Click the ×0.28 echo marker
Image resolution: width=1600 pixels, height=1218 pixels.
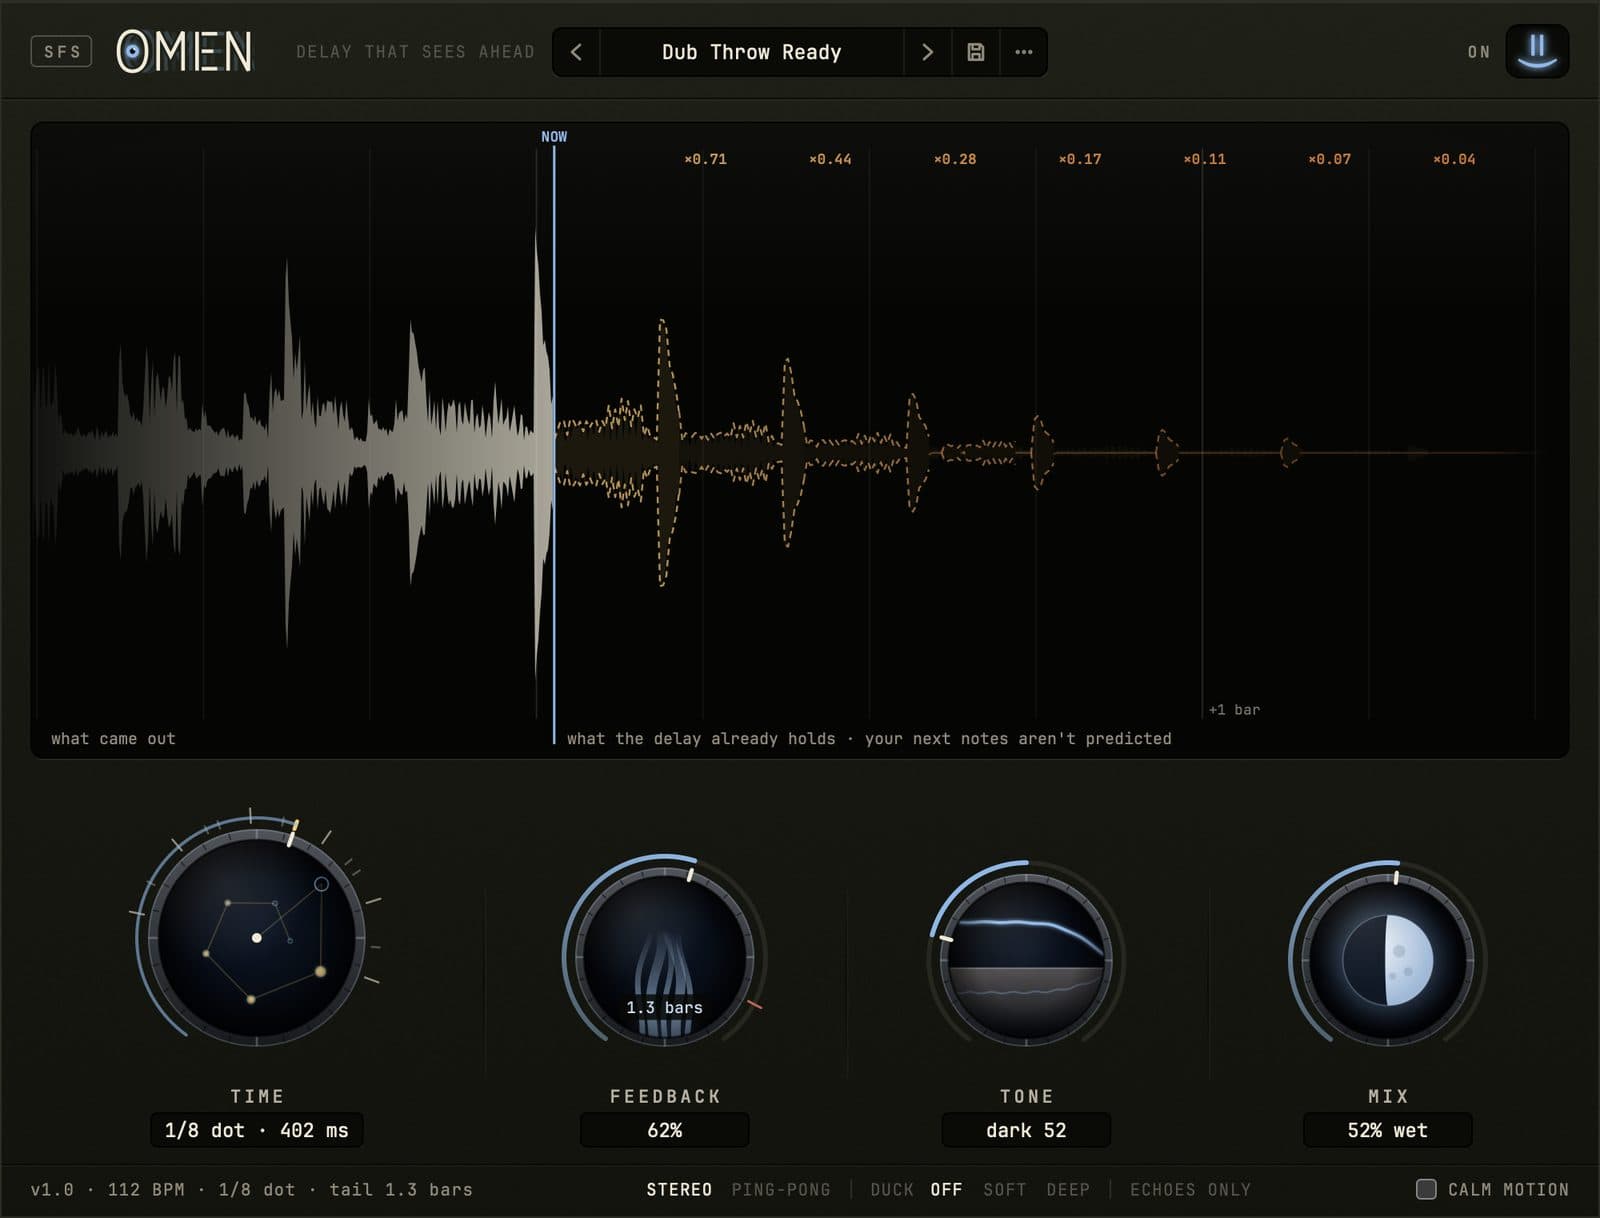coord(955,159)
